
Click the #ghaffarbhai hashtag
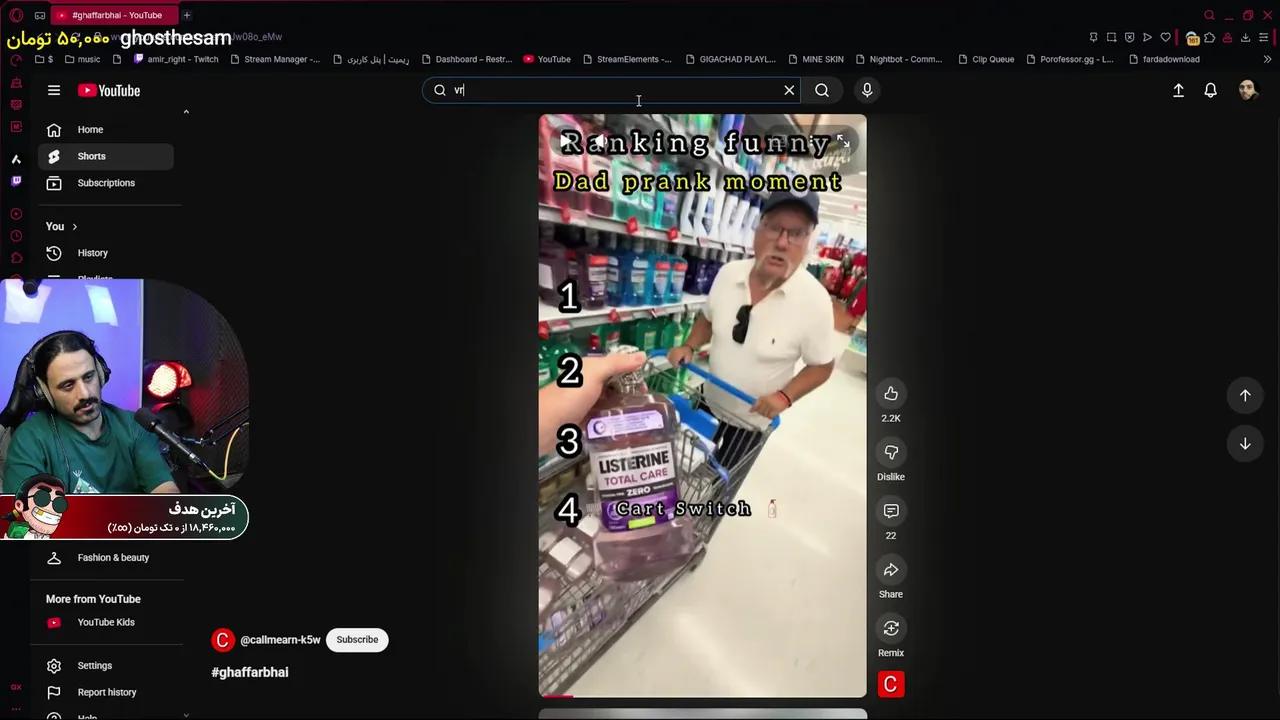[250, 672]
